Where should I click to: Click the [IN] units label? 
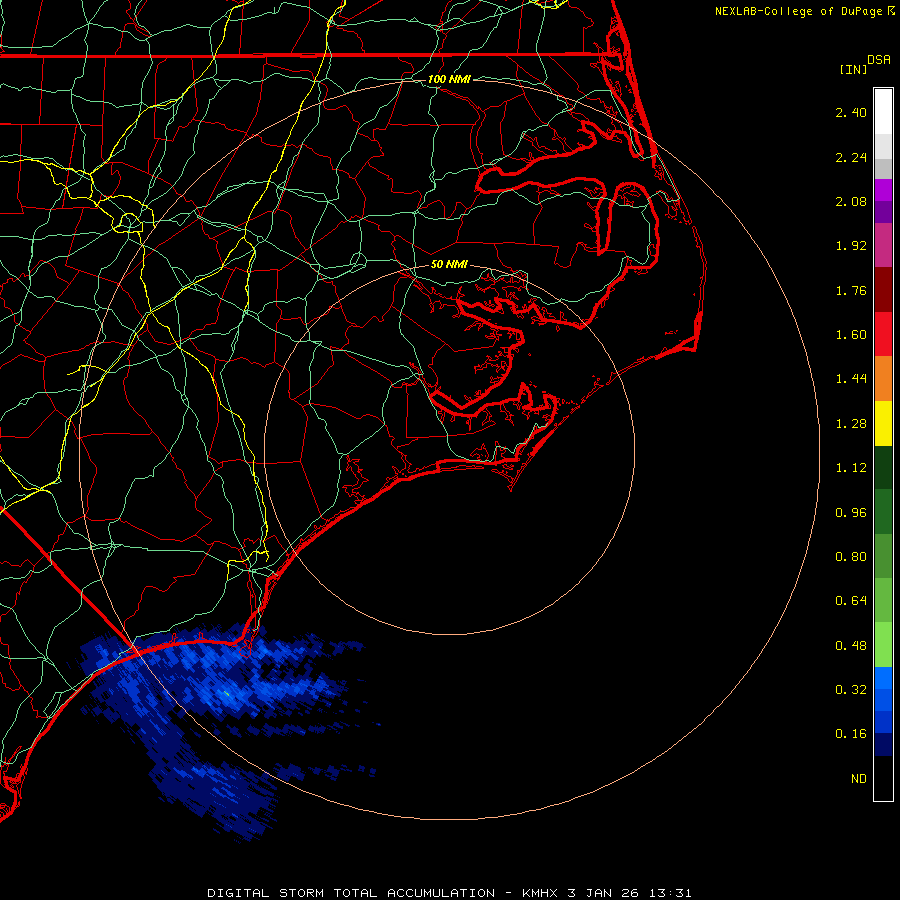click(x=853, y=69)
